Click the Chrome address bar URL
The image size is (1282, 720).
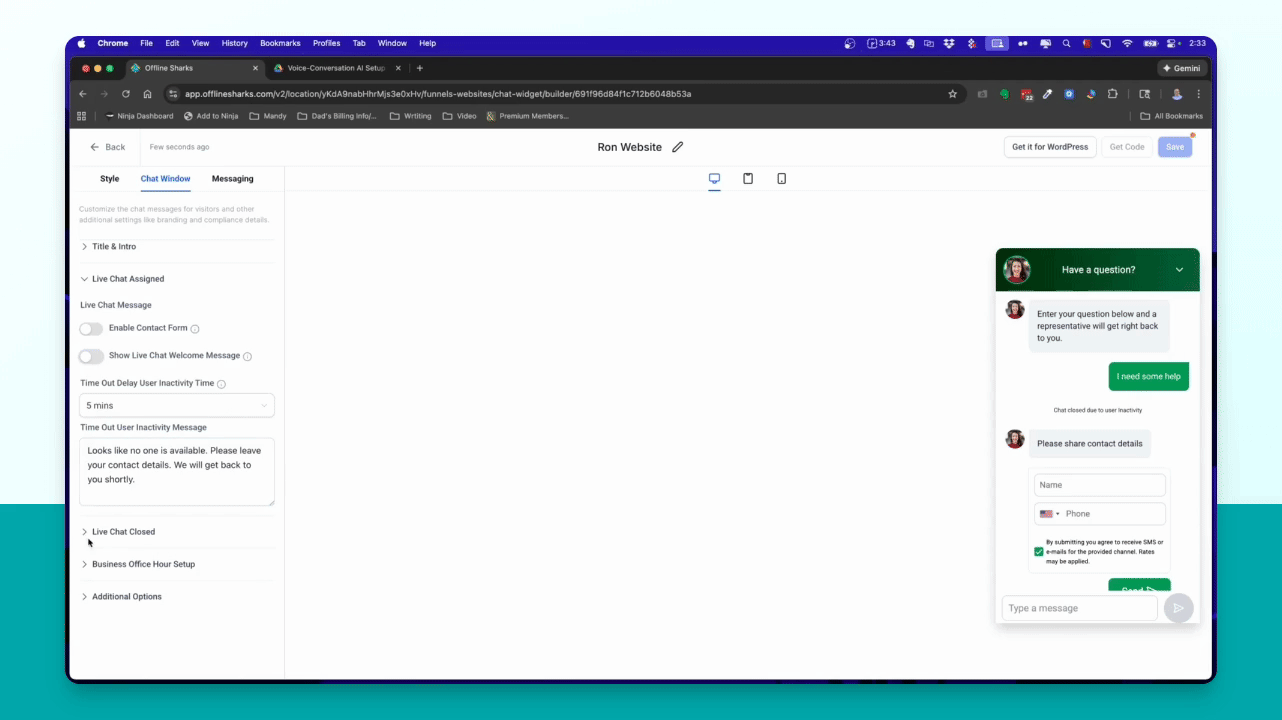point(437,94)
